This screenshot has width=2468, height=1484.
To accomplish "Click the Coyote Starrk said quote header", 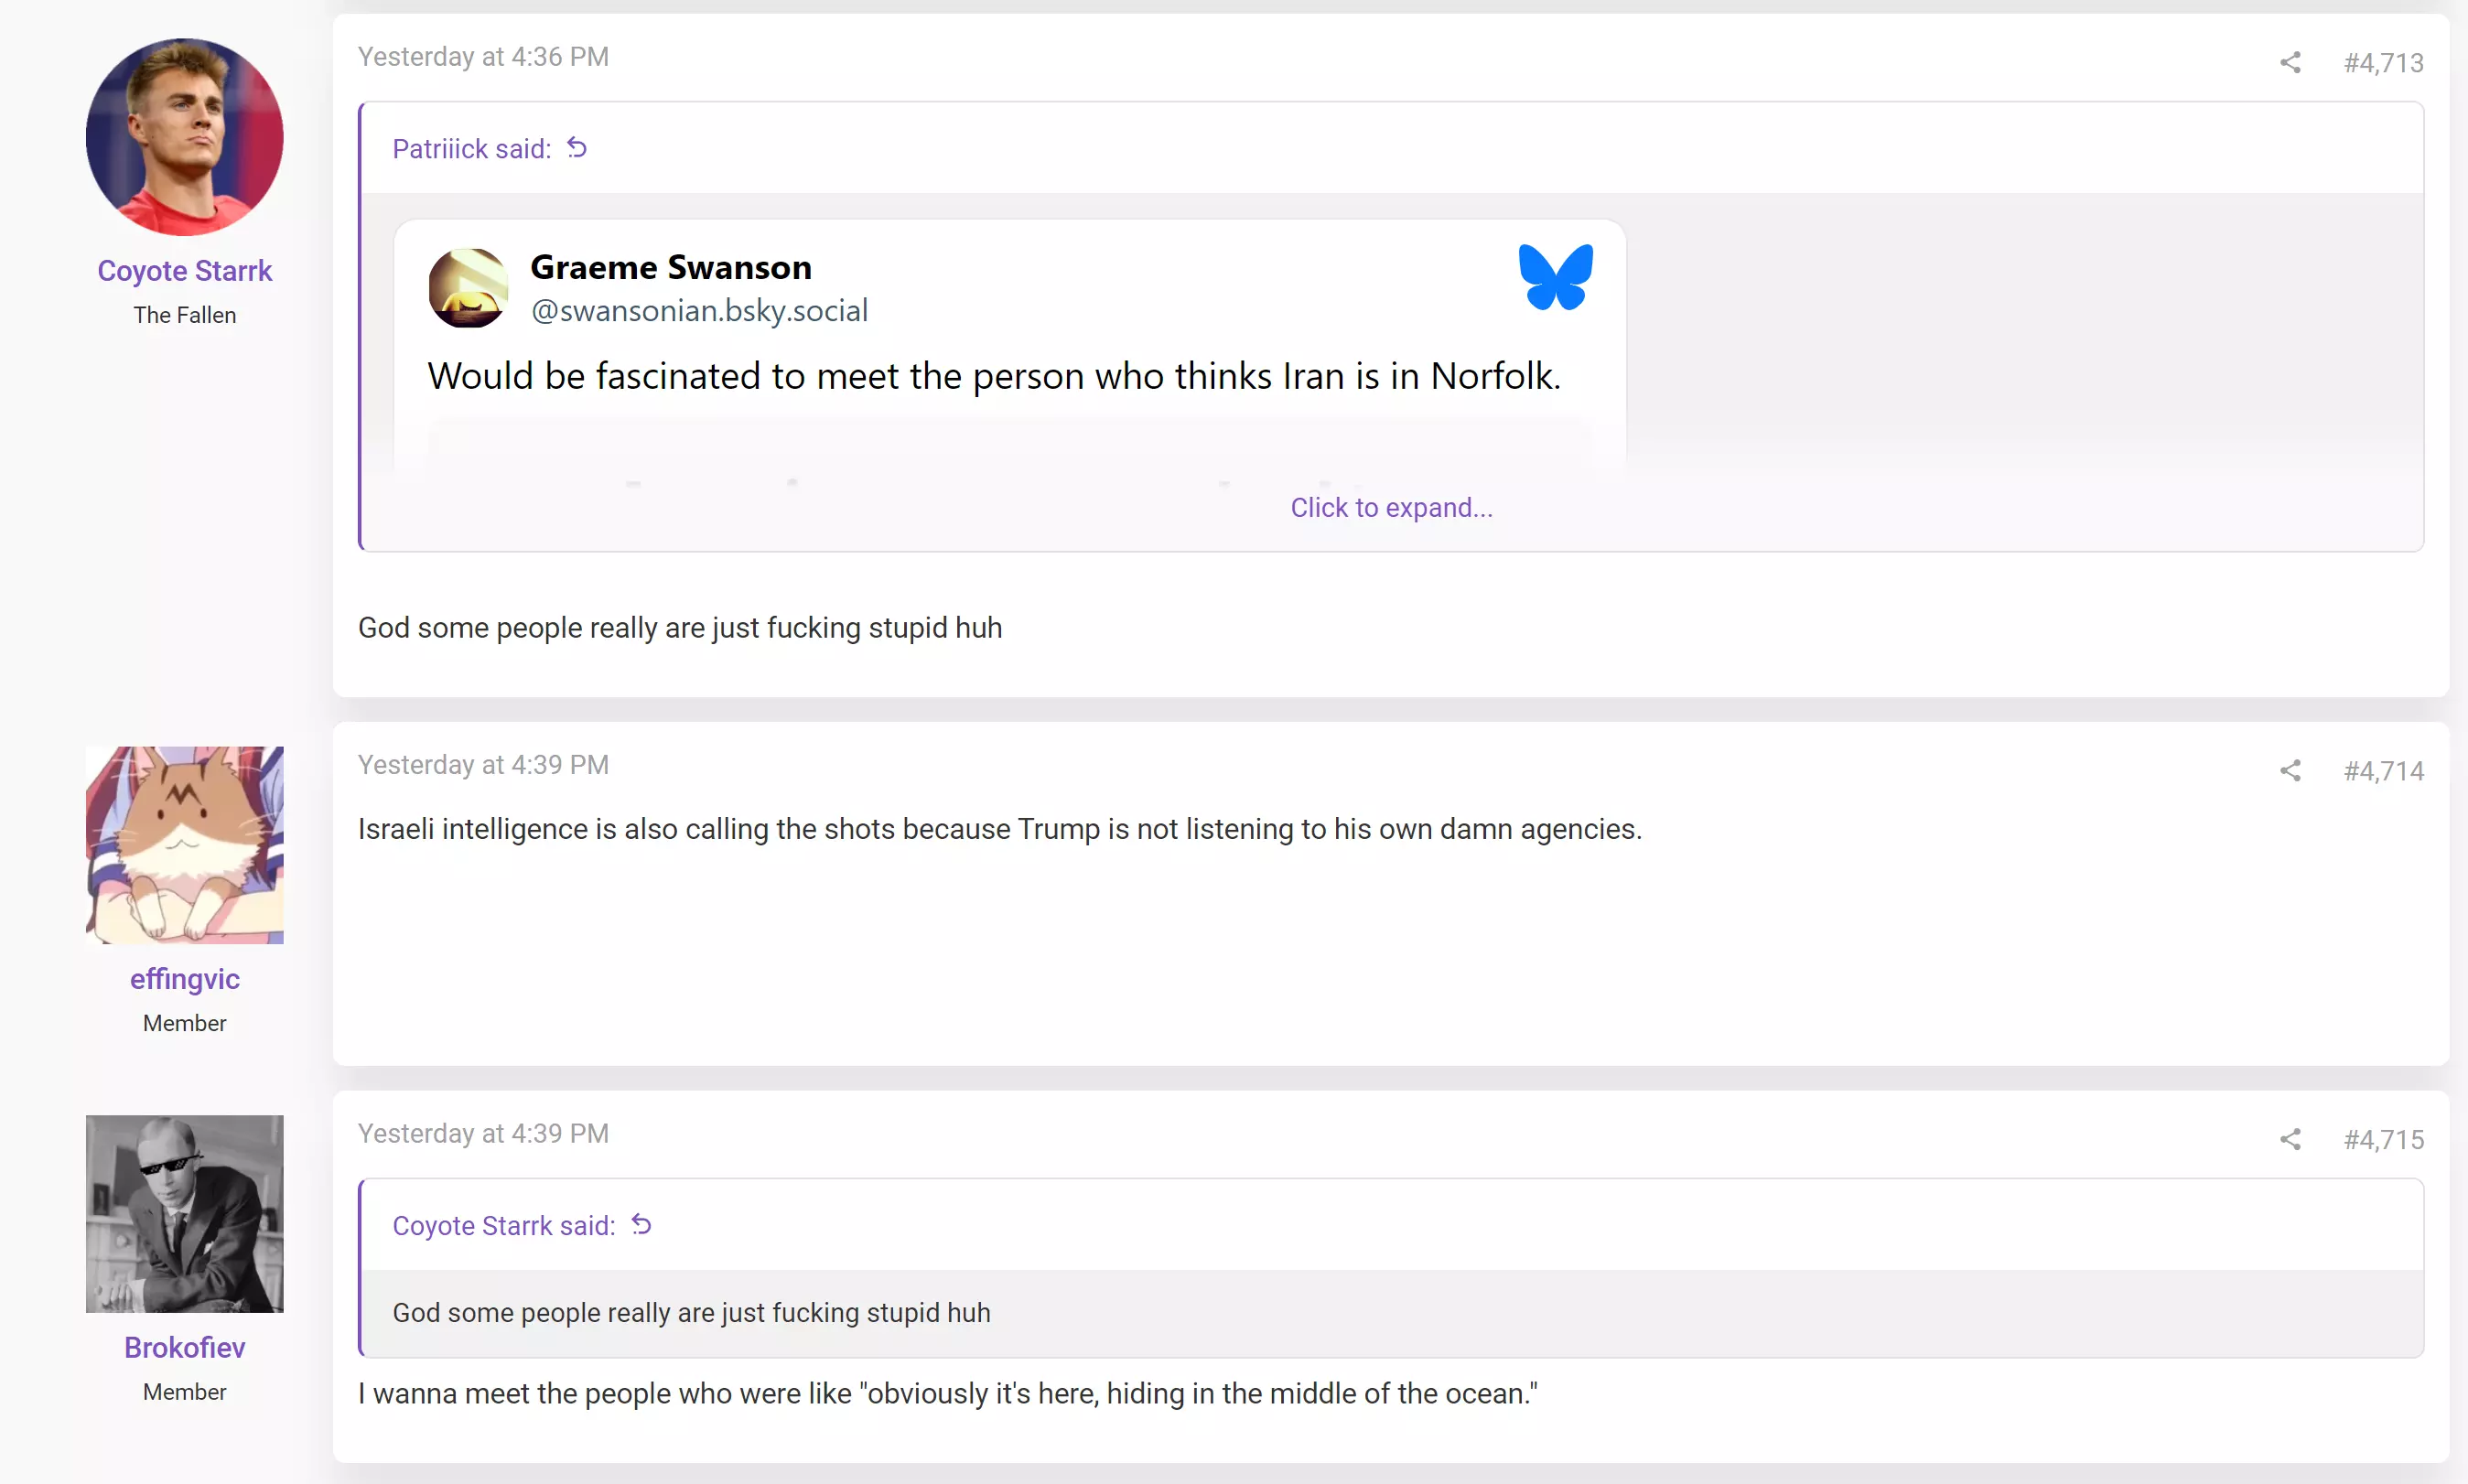I will click(x=504, y=1226).
